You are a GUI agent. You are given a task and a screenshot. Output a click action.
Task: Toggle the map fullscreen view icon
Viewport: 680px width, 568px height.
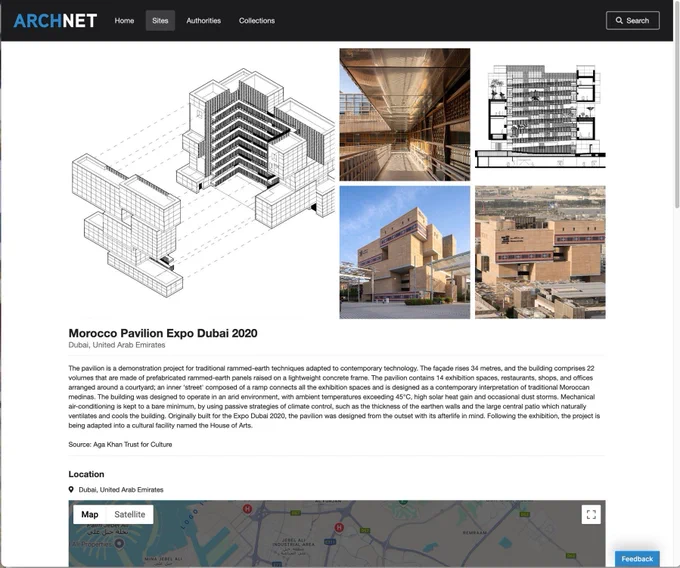(x=591, y=515)
